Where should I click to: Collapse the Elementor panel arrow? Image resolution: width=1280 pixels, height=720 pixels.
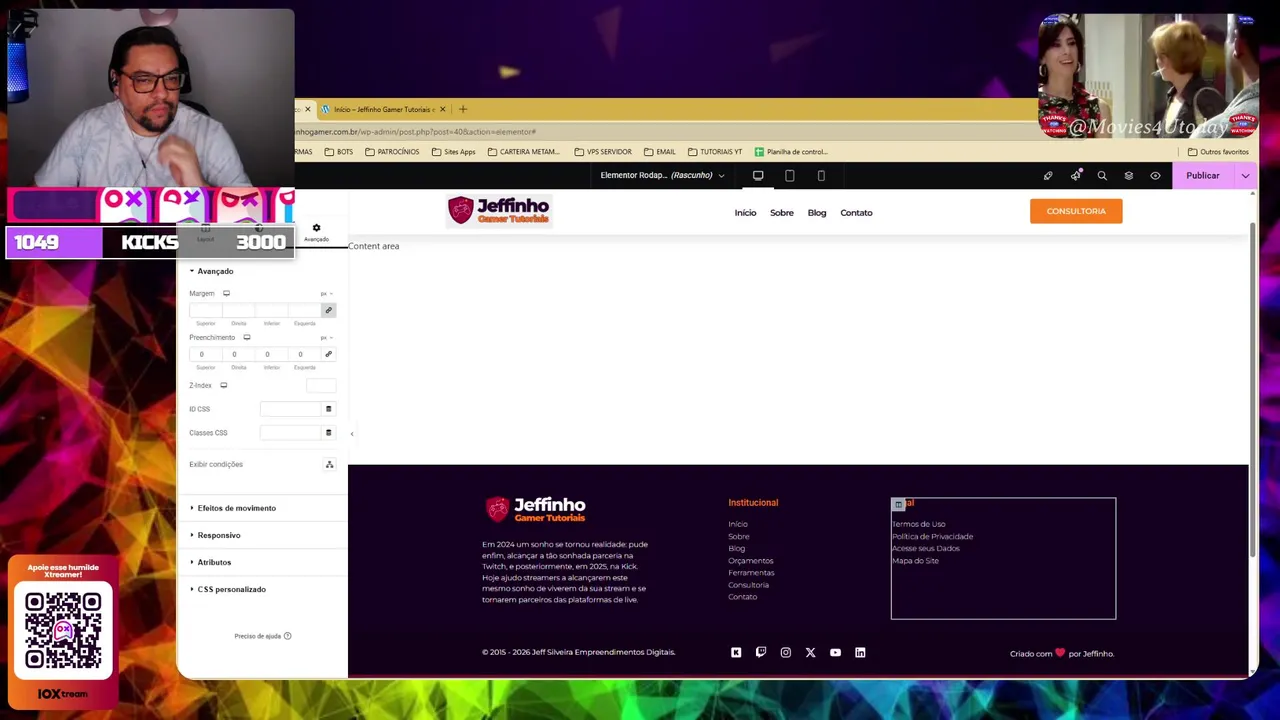(351, 434)
